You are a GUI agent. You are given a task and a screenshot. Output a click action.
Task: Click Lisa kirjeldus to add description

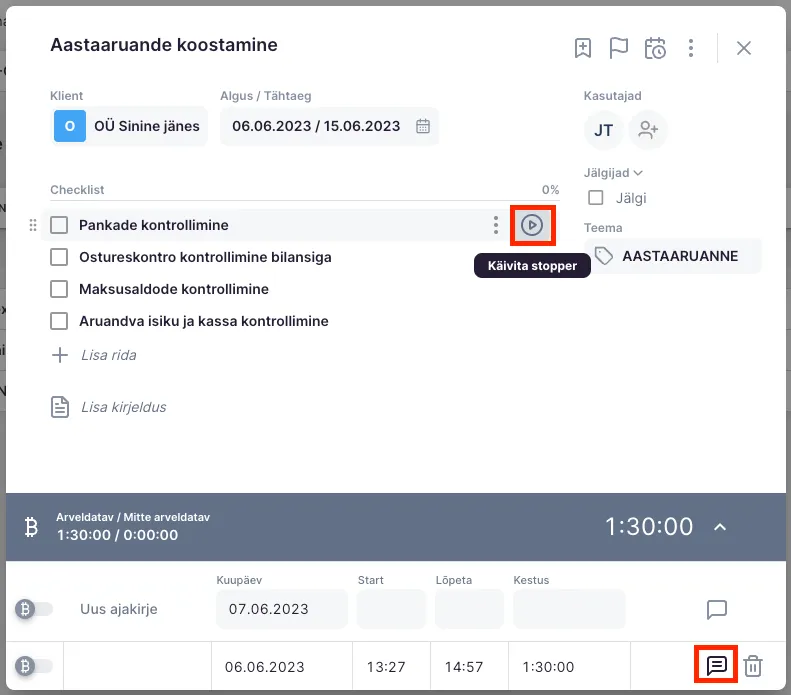(122, 407)
